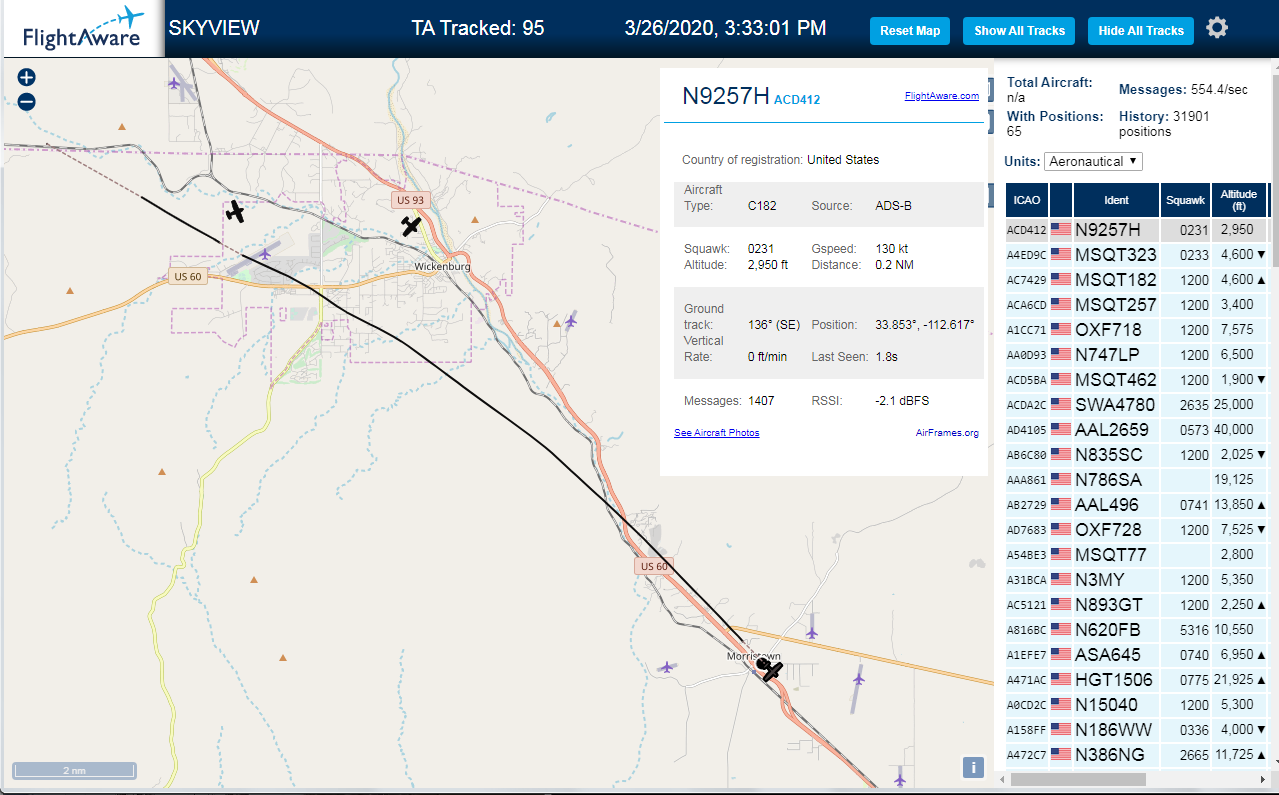
Task: Click the ACD412 ICAO code in detail panel
Action: click(x=797, y=99)
